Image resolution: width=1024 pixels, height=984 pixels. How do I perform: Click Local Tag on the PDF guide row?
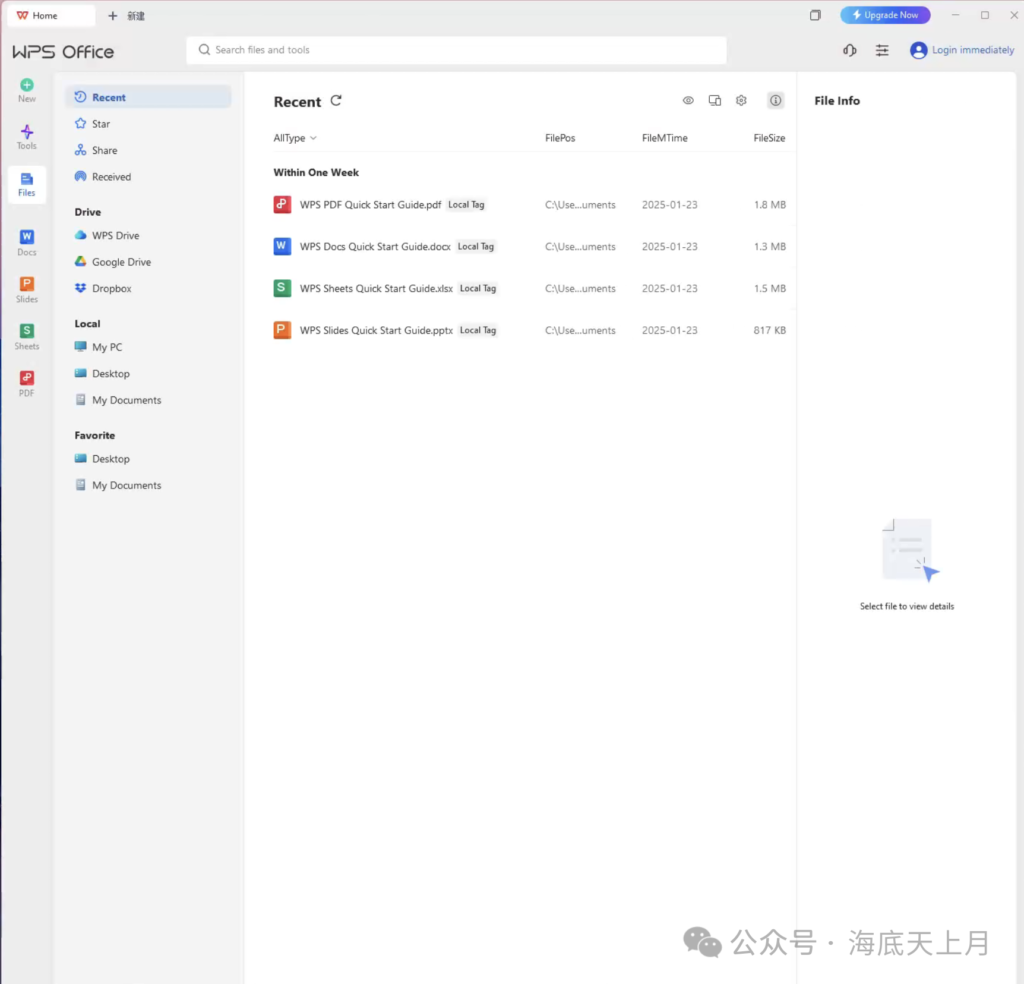[x=466, y=204]
